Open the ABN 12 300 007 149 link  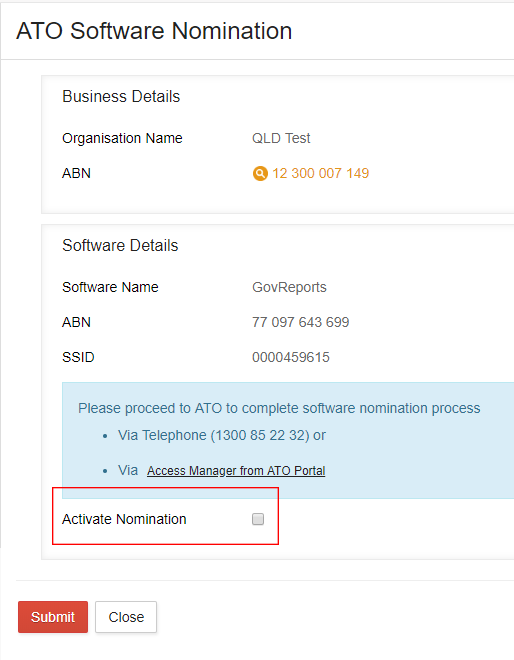tap(320, 173)
